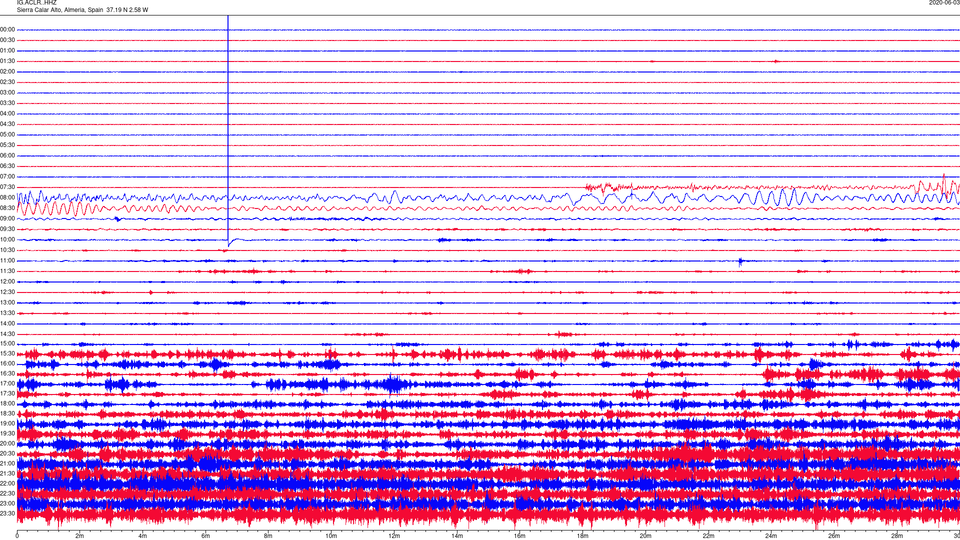This screenshot has width=960, height=540.
Task: Select the 15:00 trace time label
Action: tap(7, 343)
